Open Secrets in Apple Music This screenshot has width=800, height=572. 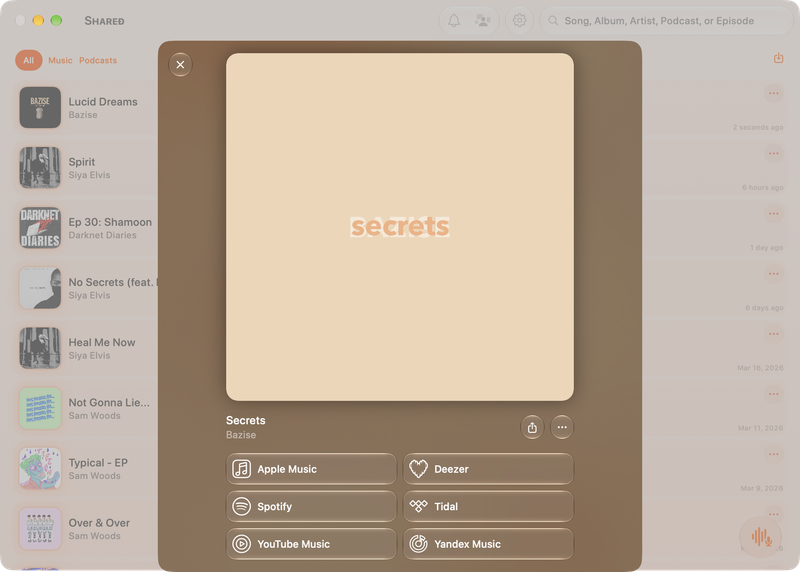click(x=311, y=469)
